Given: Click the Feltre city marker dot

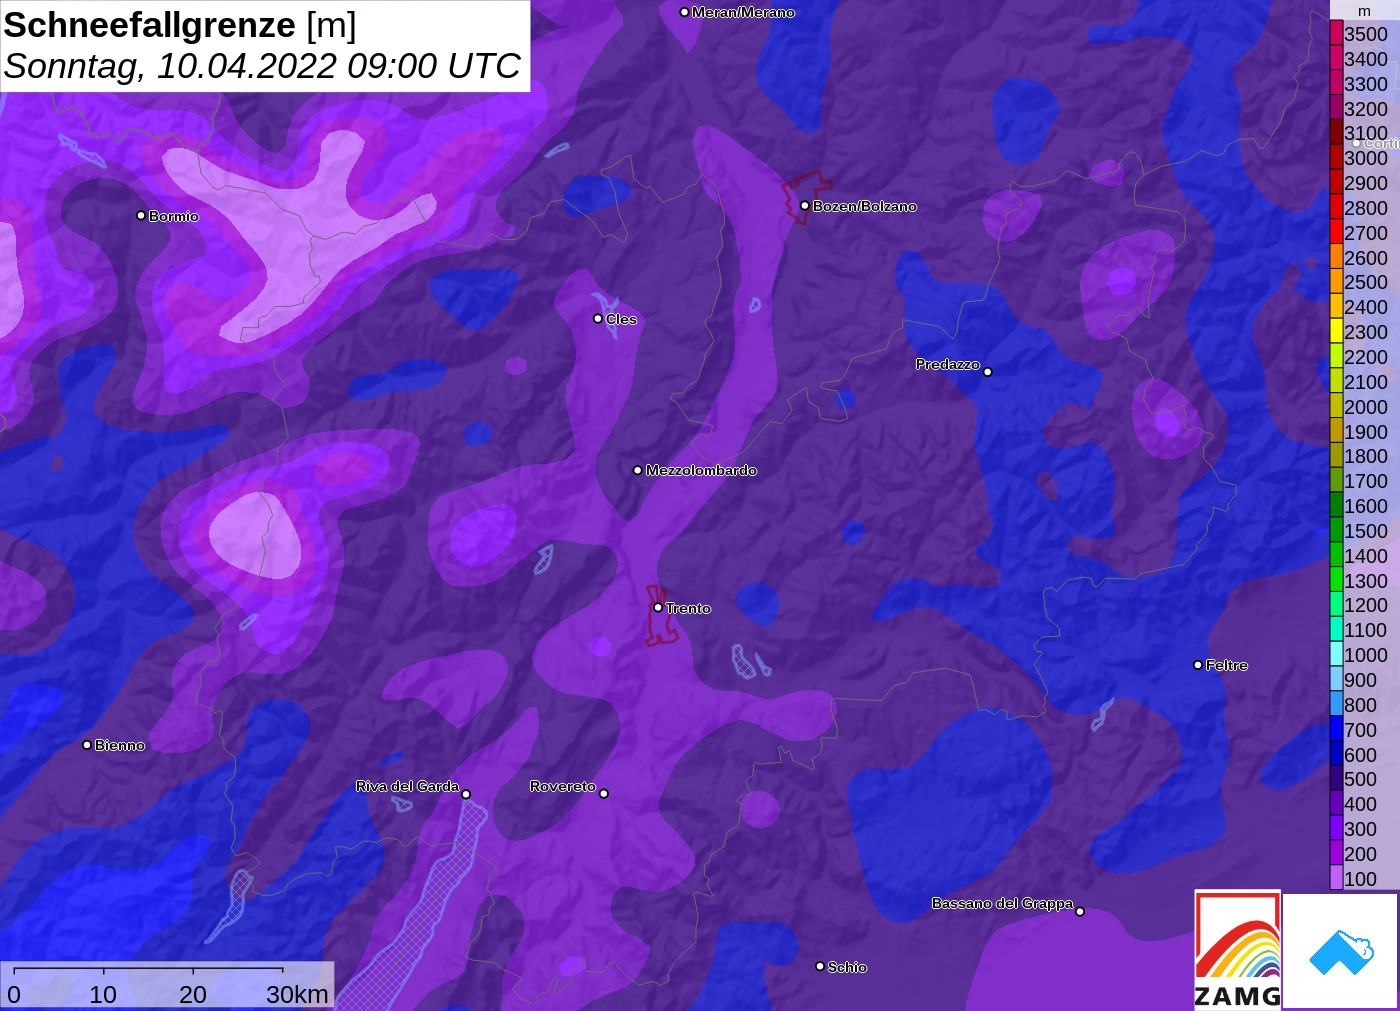Looking at the screenshot, I should [x=1198, y=664].
